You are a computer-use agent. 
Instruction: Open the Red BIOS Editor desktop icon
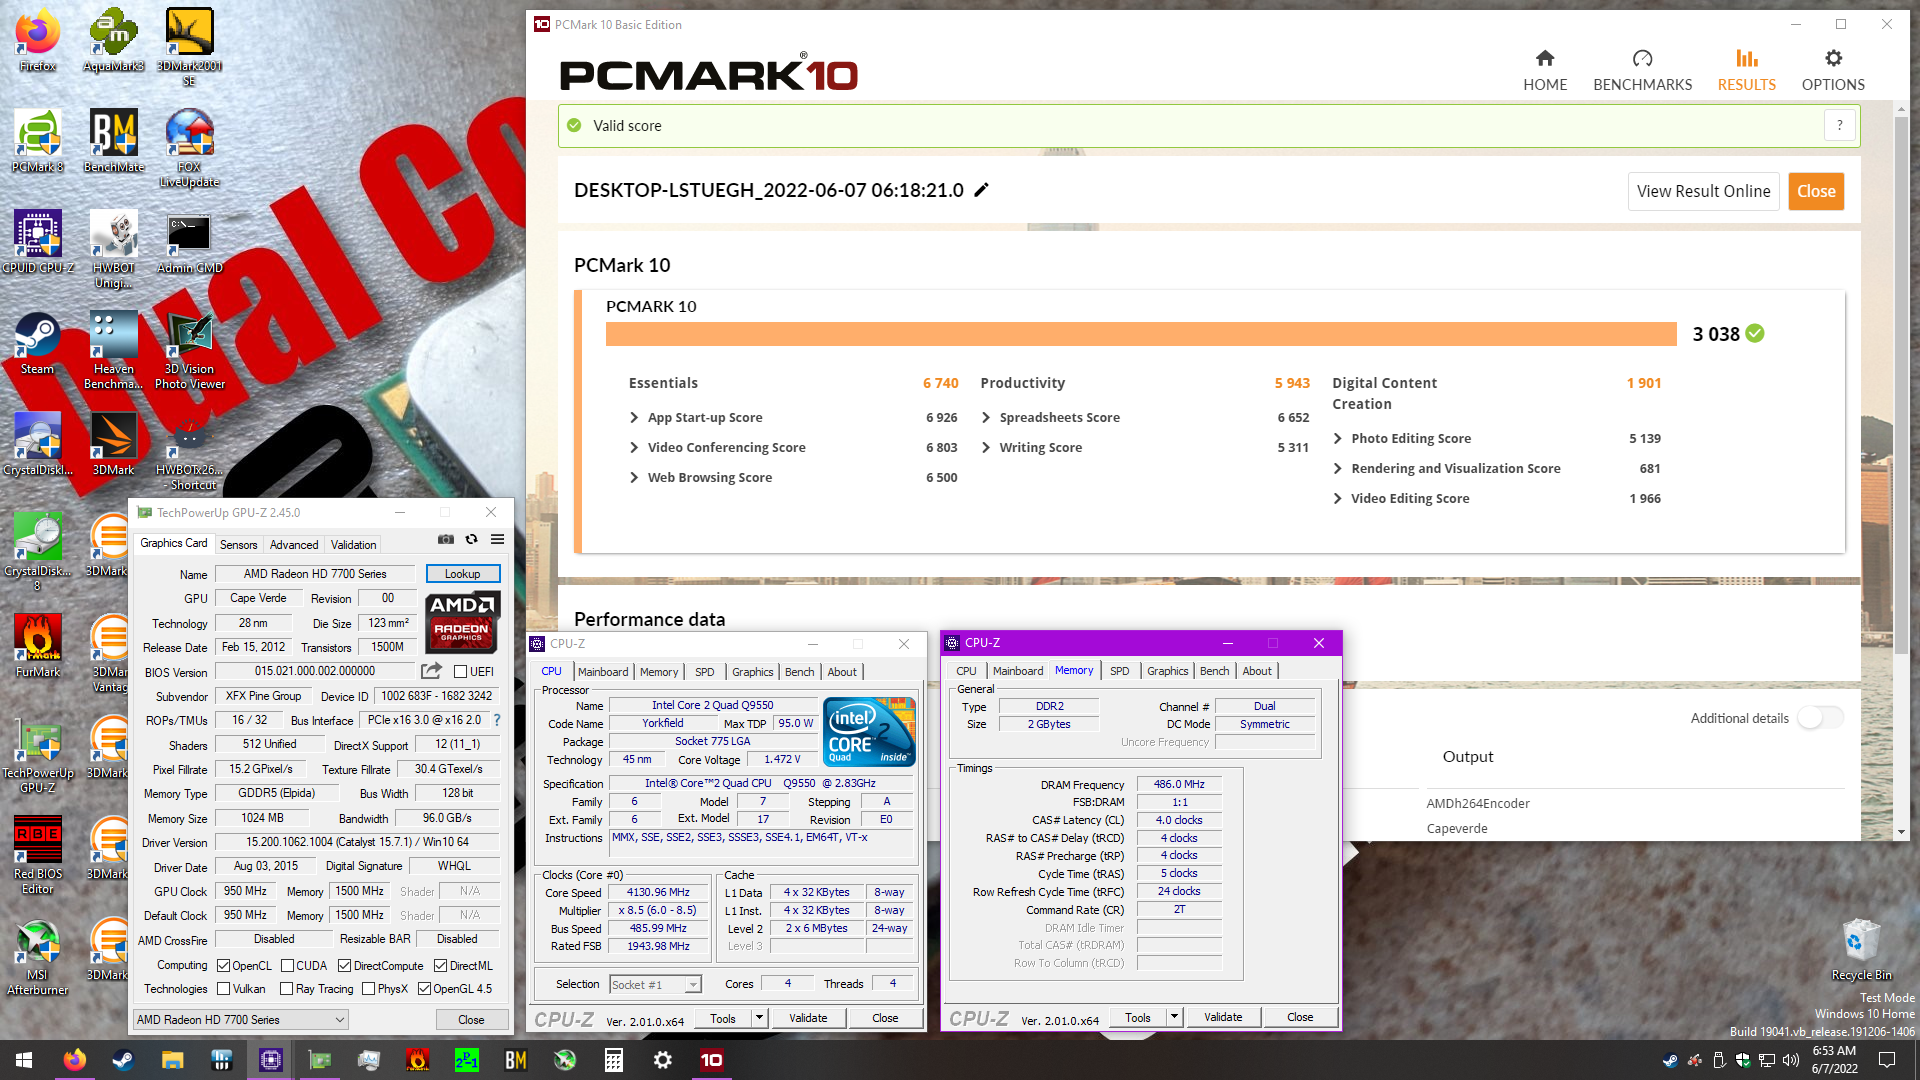pyautogui.click(x=38, y=855)
